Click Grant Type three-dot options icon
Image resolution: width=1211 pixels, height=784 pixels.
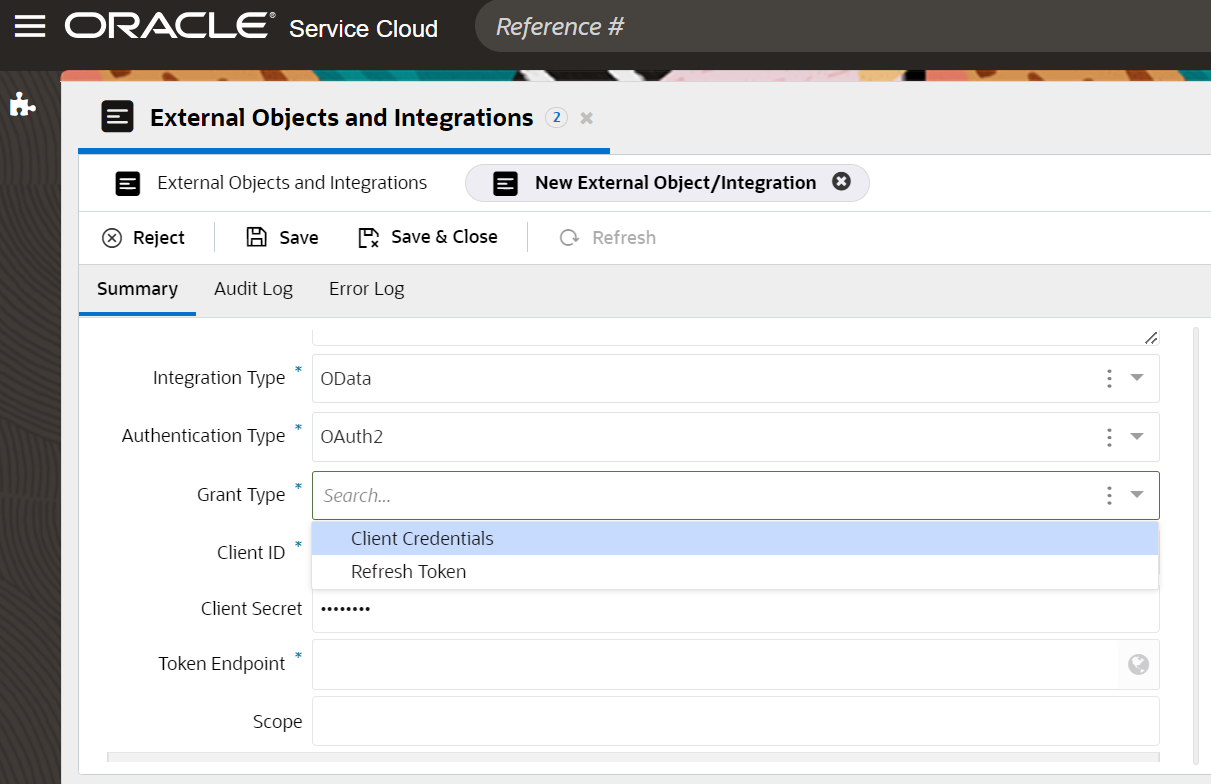point(1109,495)
